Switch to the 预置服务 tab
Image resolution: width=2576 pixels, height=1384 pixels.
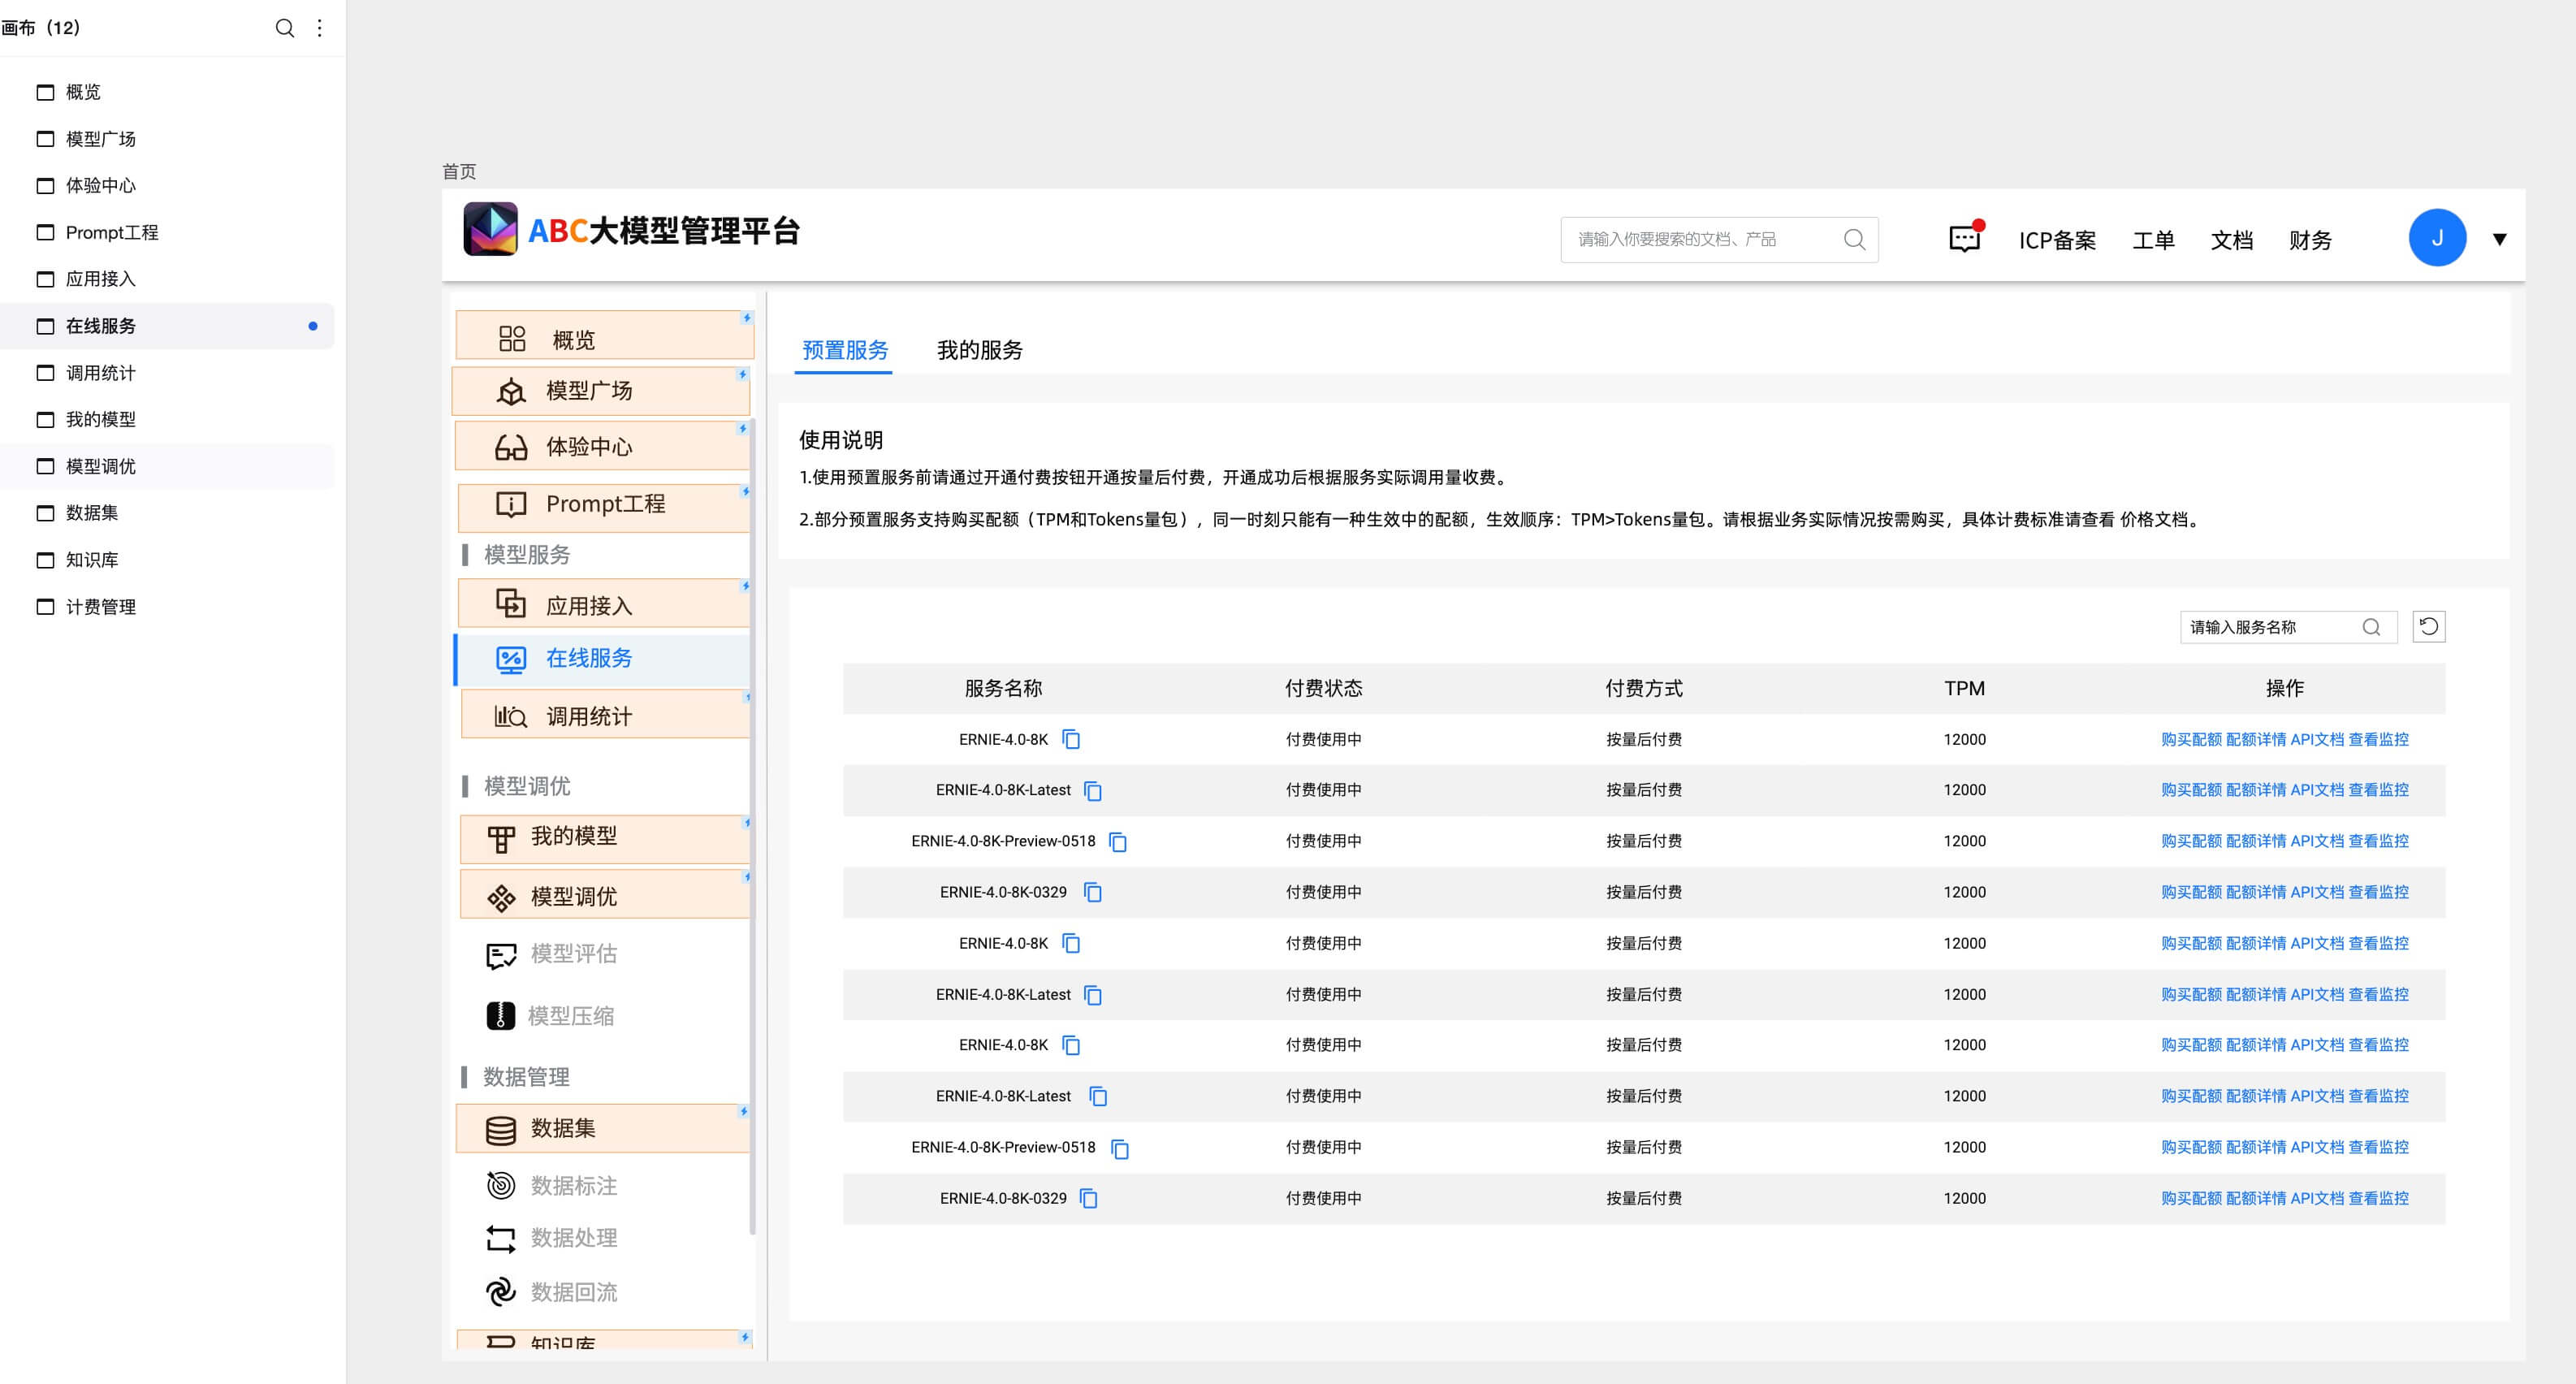[845, 350]
